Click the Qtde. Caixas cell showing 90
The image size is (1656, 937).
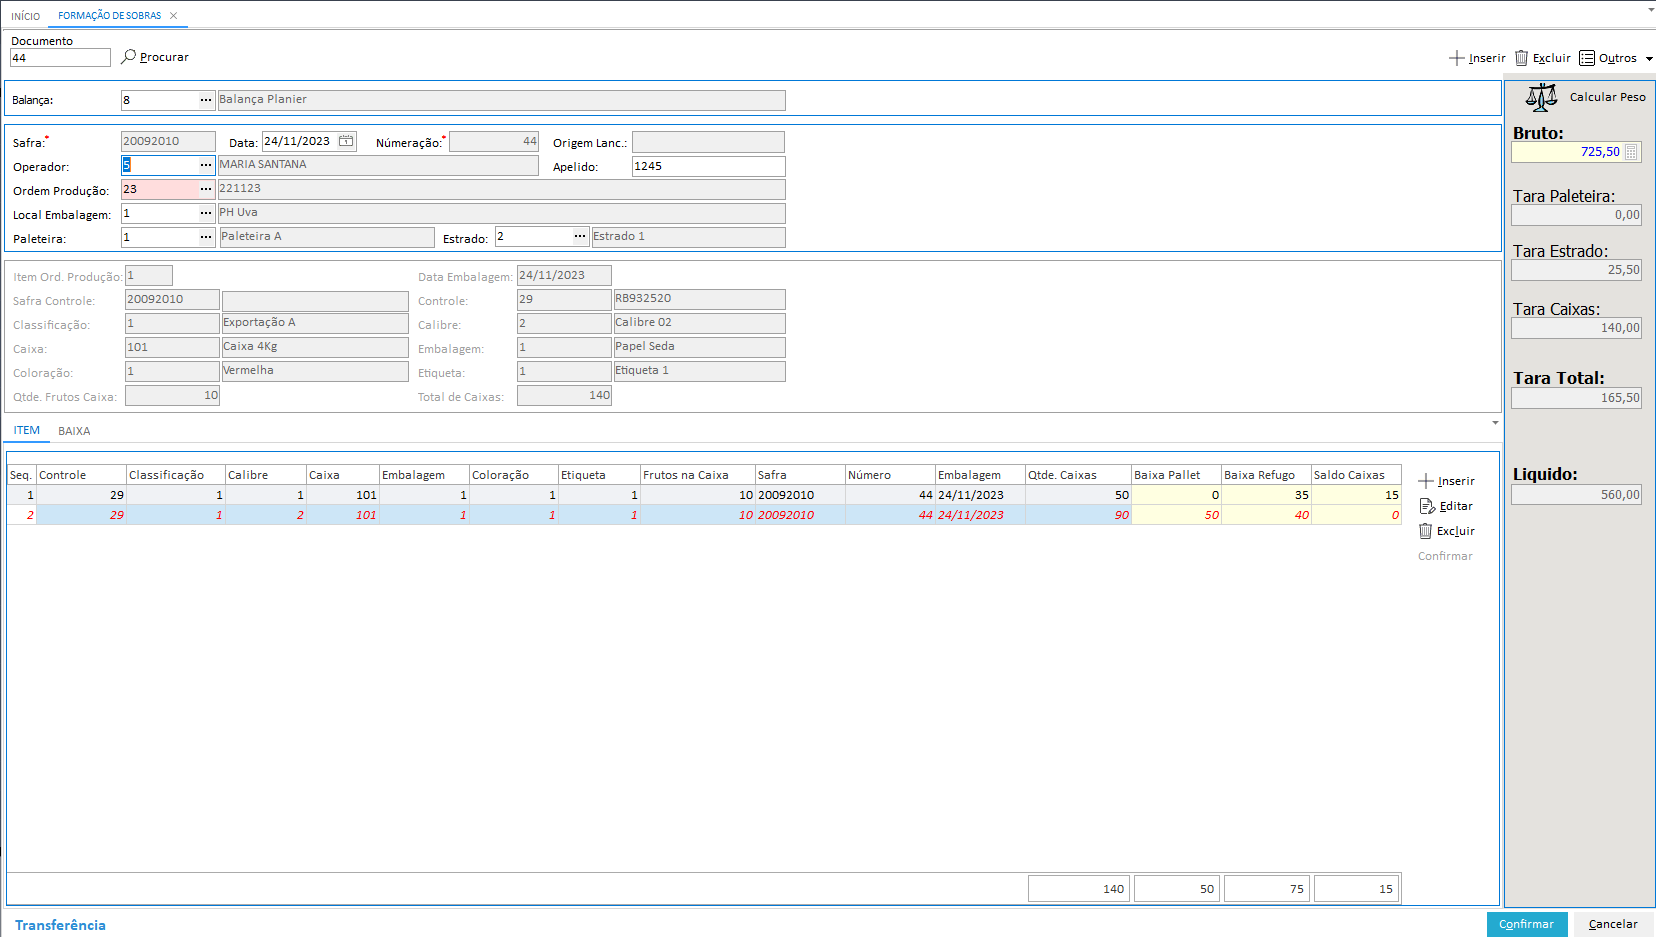1078,515
